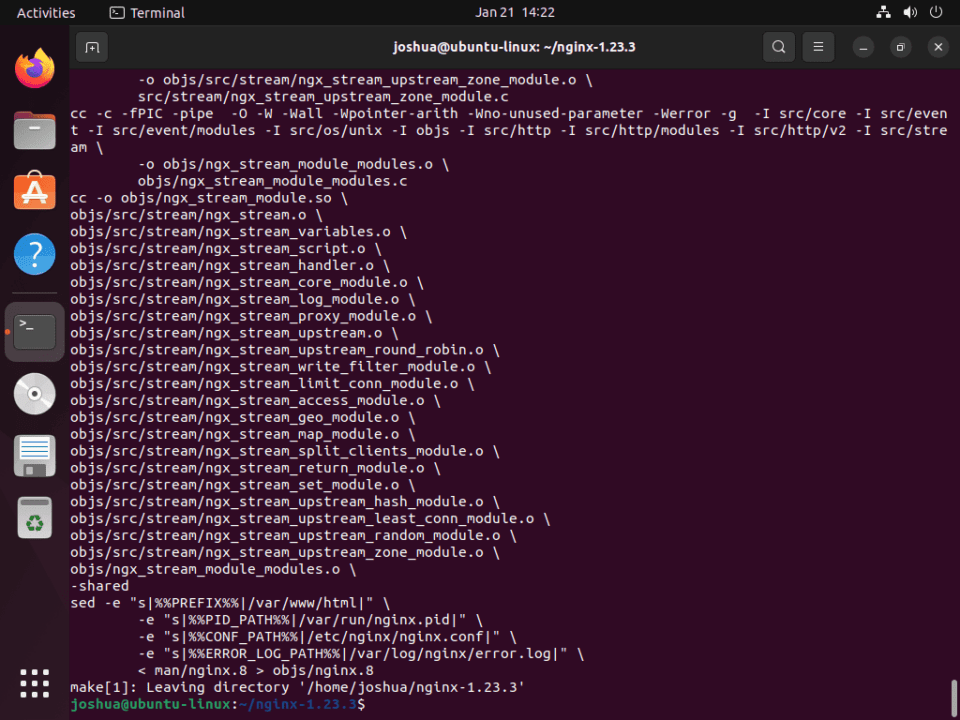
Task: Click the volume icon in top bar
Action: [x=910, y=12]
